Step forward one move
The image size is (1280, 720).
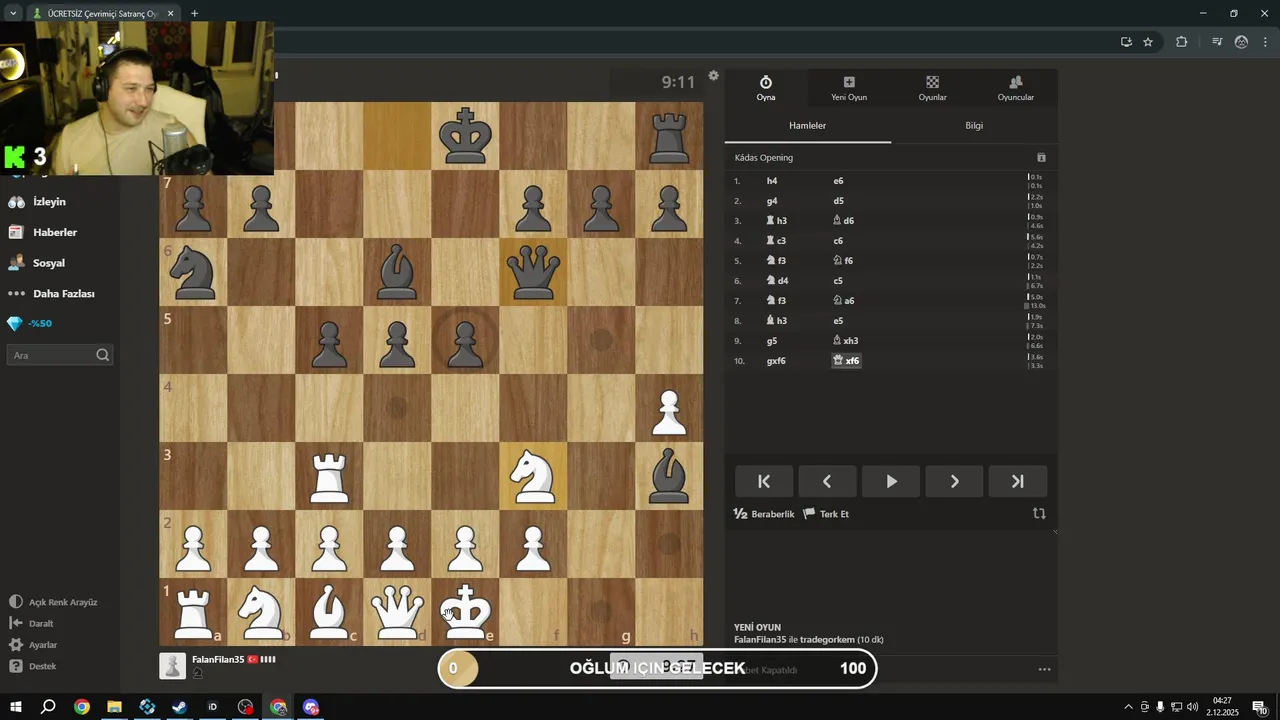pos(954,481)
